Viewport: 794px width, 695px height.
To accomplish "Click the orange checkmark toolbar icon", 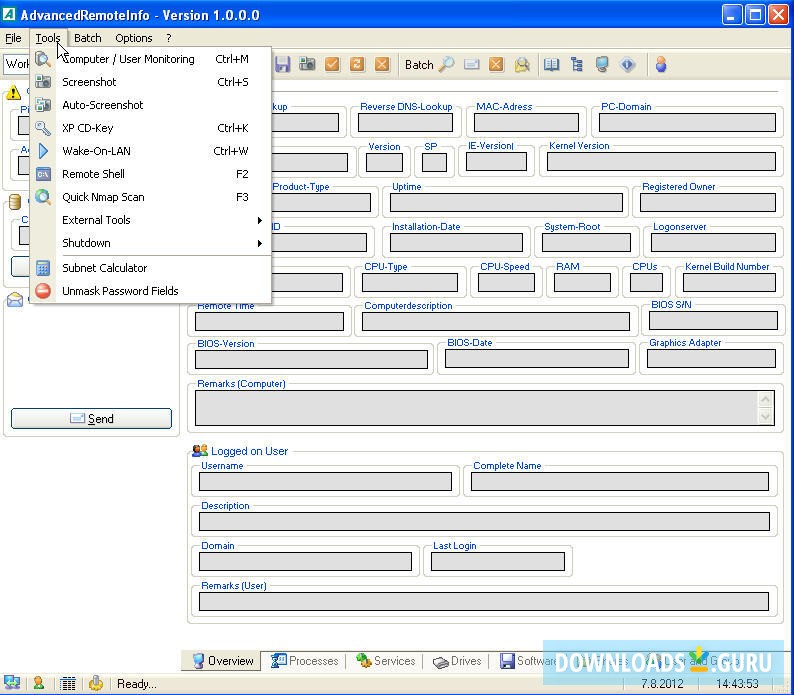I will pyautogui.click(x=332, y=64).
